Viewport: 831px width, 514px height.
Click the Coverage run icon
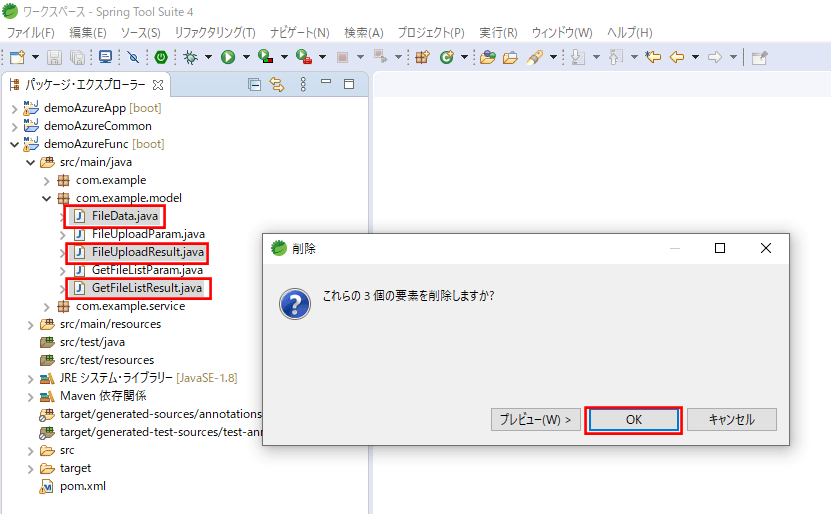(x=266, y=57)
